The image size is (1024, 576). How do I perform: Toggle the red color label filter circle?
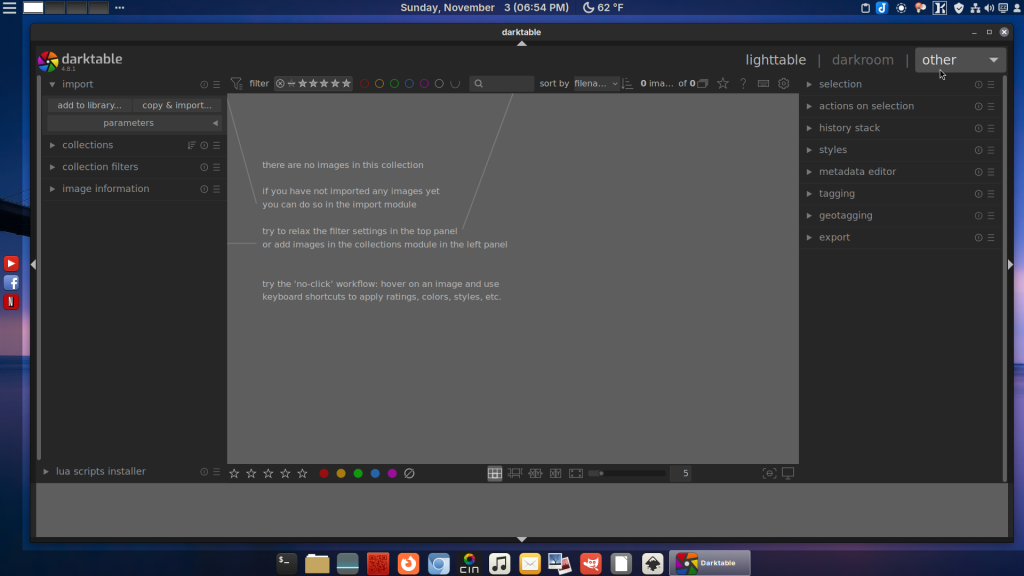[365, 84]
